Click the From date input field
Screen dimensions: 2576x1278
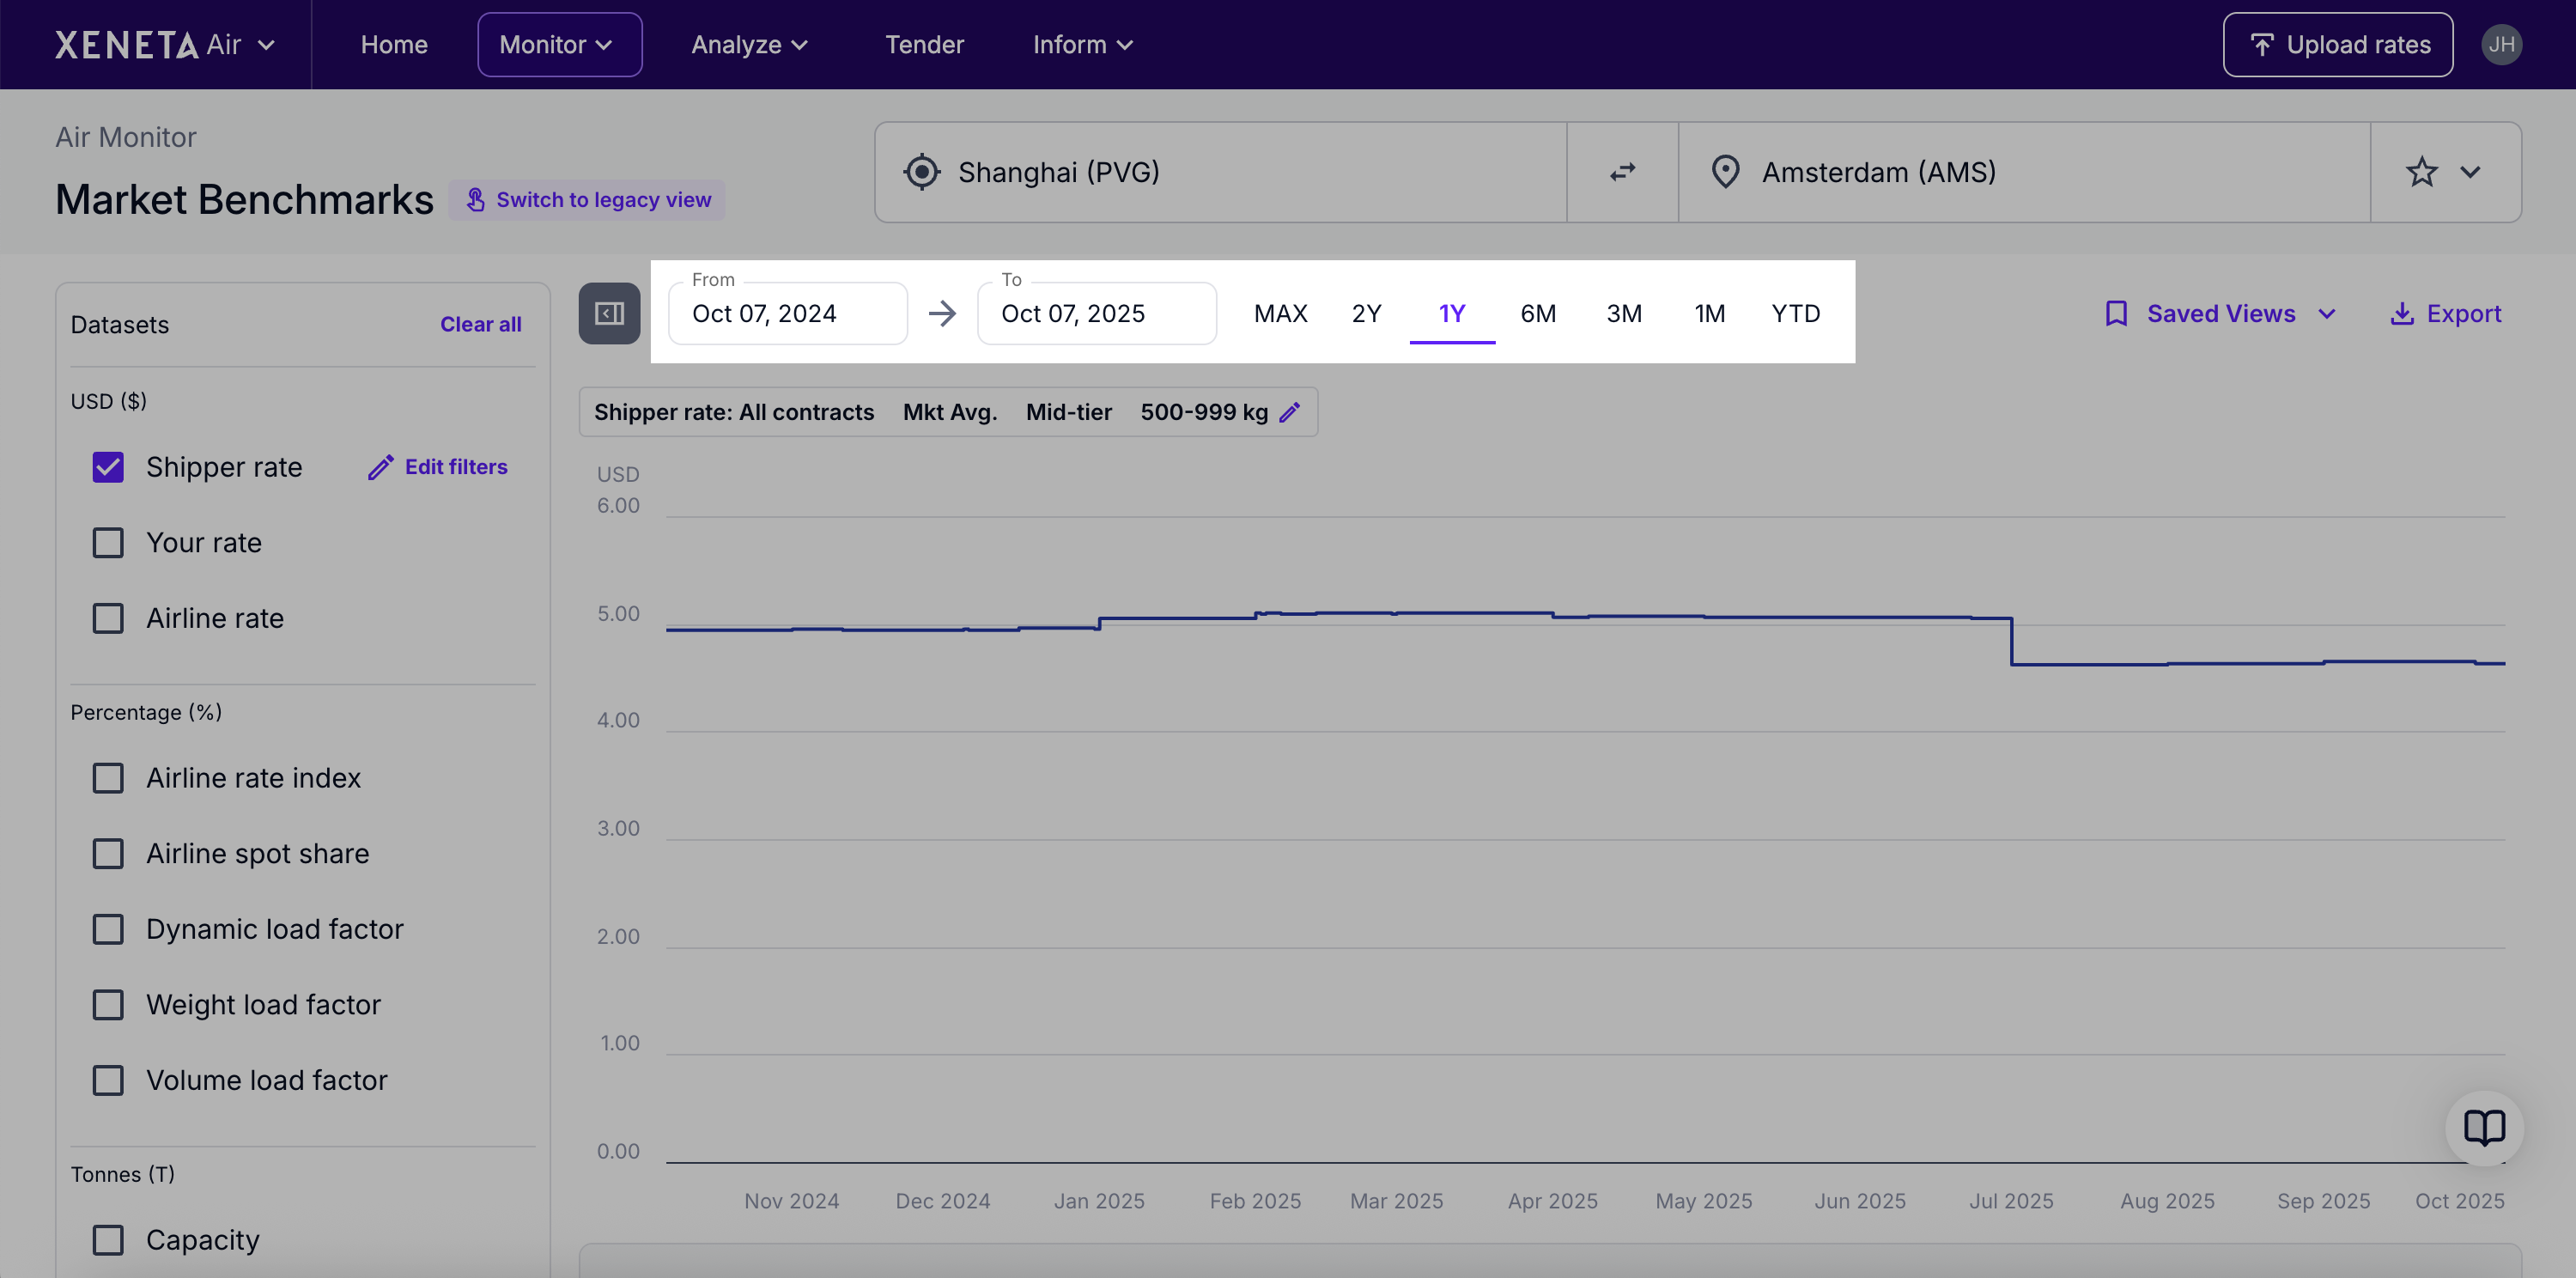coord(787,314)
